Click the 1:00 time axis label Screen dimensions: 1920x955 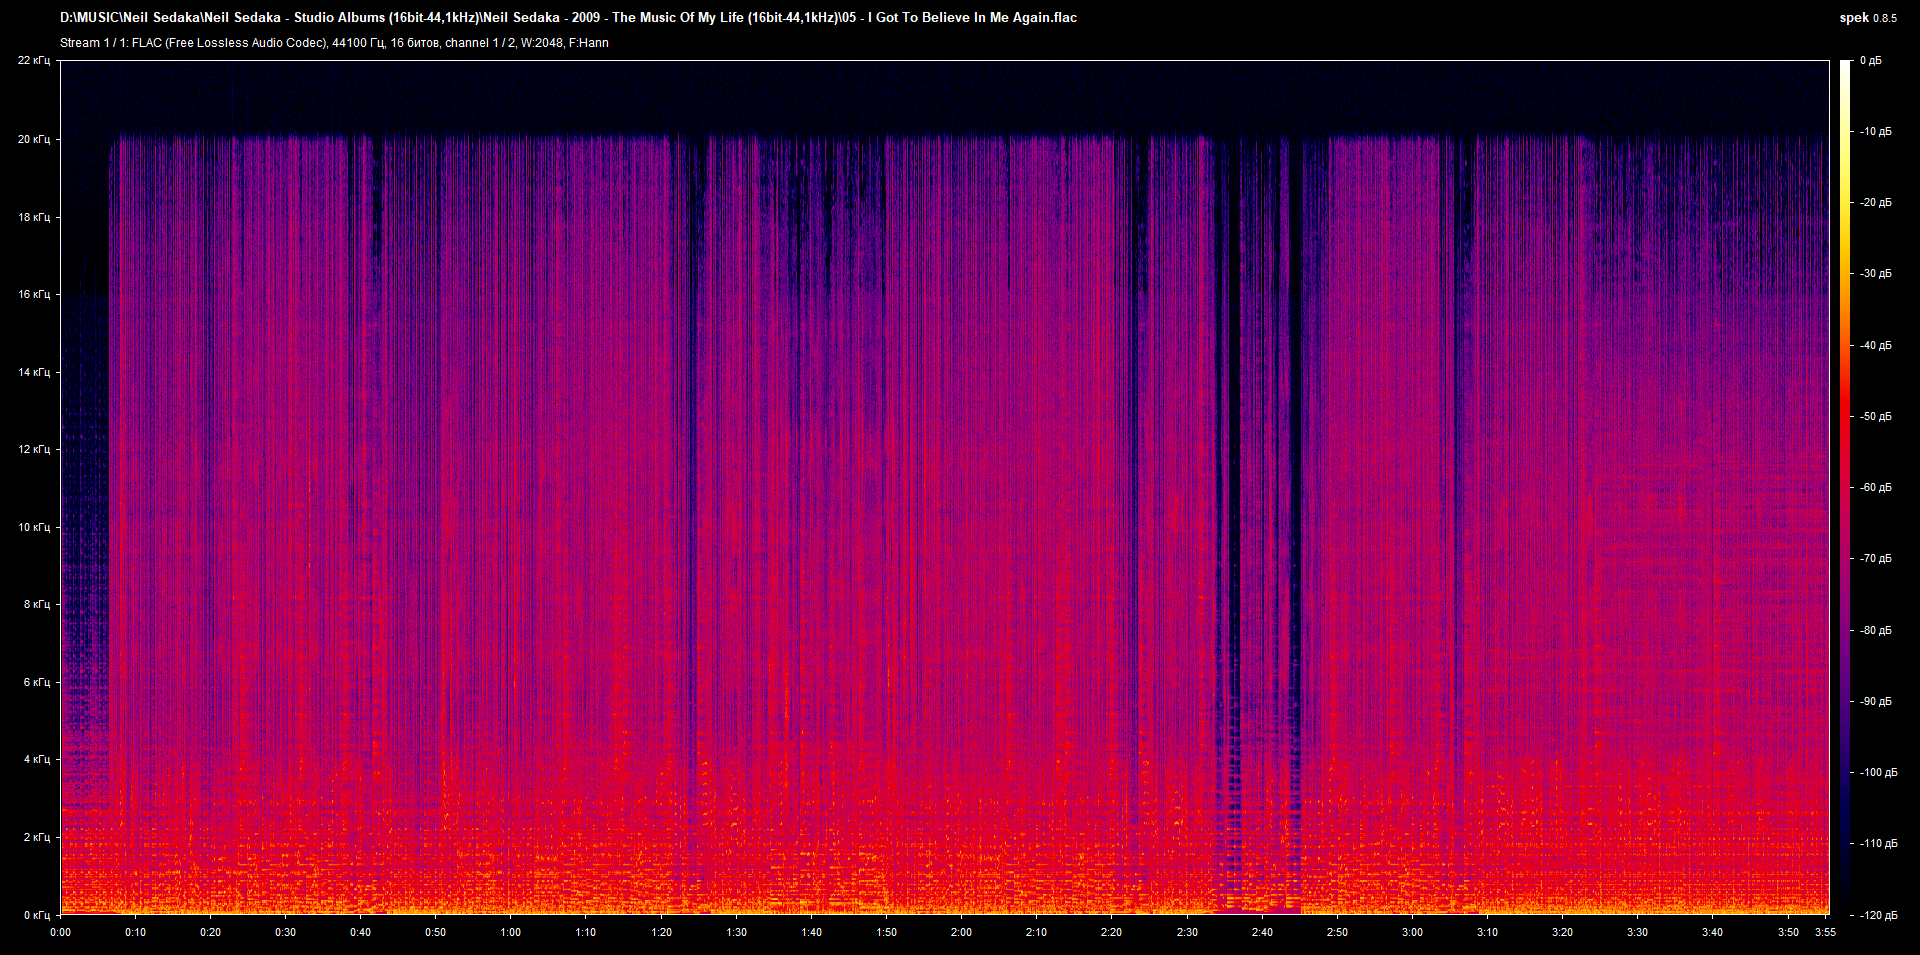click(x=510, y=932)
